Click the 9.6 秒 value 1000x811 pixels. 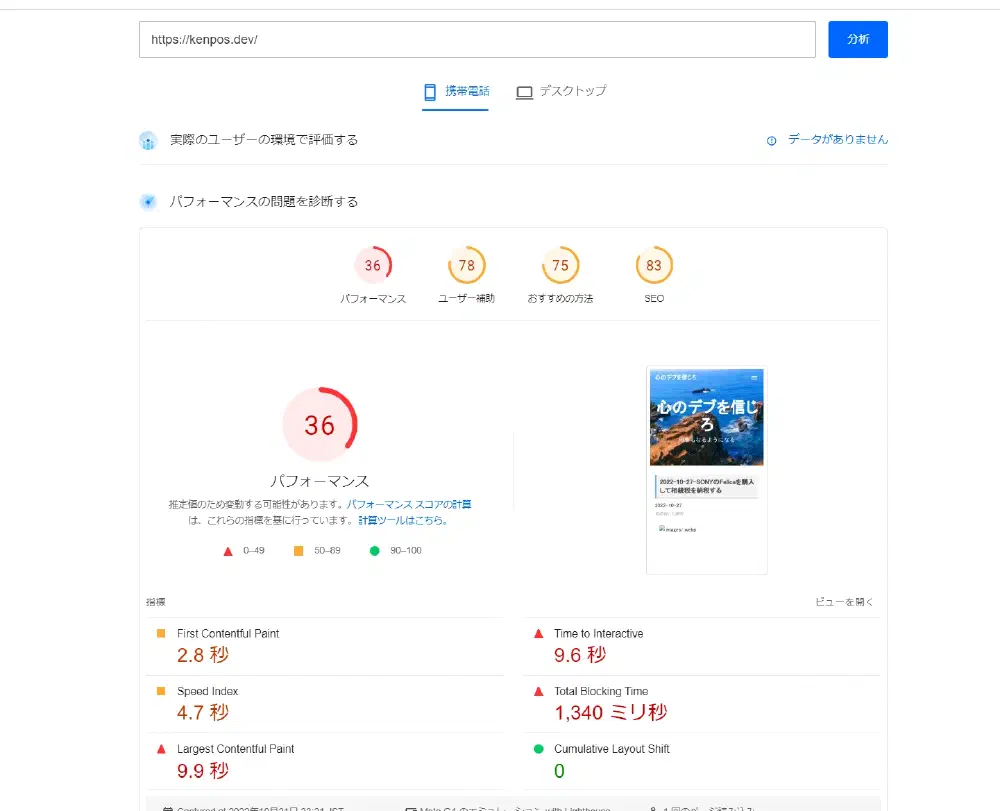coord(580,655)
